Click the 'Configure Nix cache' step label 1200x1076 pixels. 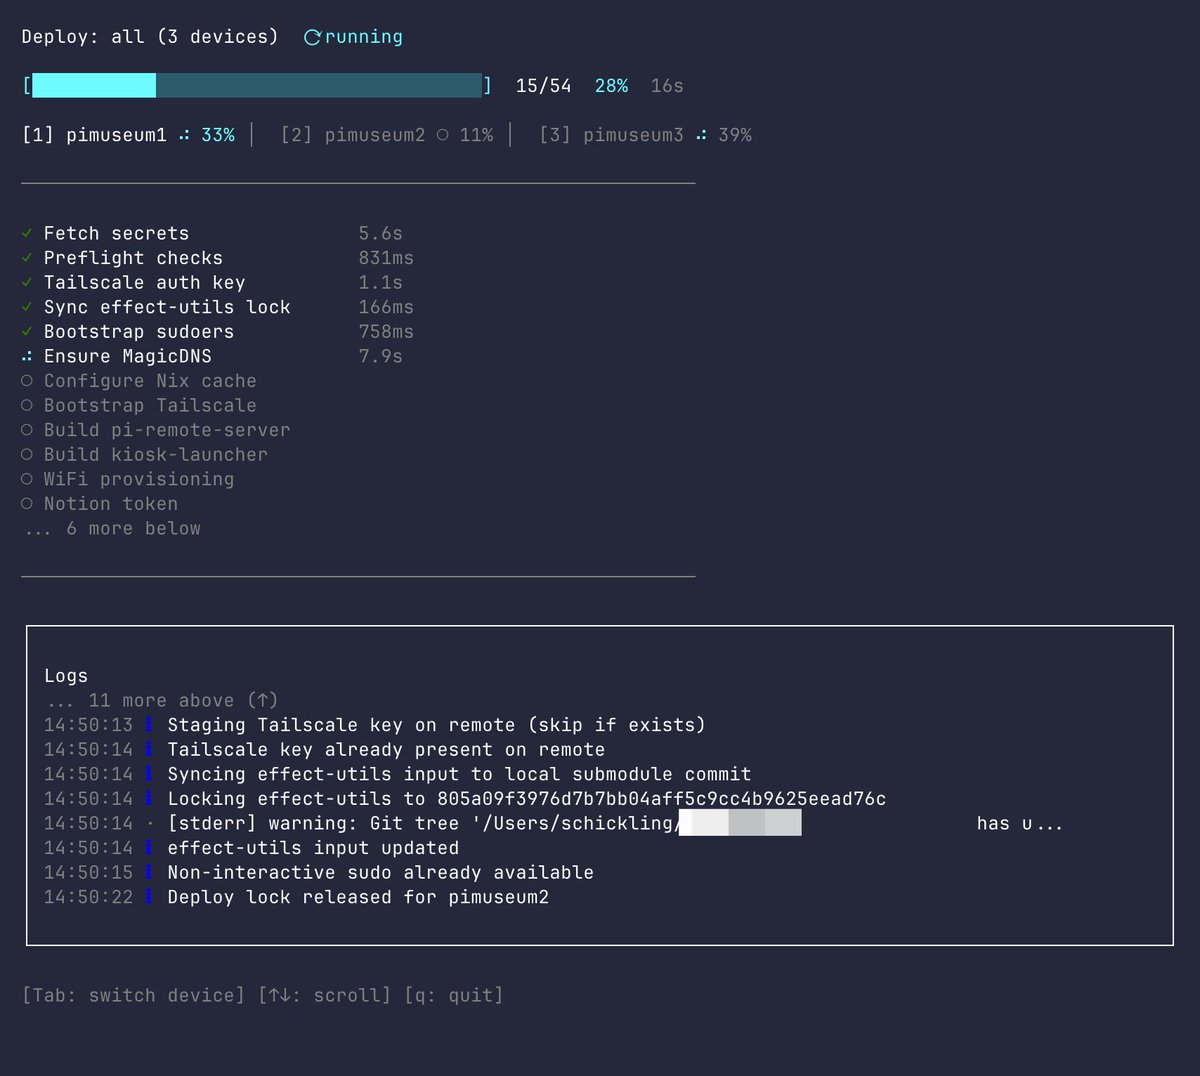click(x=150, y=381)
